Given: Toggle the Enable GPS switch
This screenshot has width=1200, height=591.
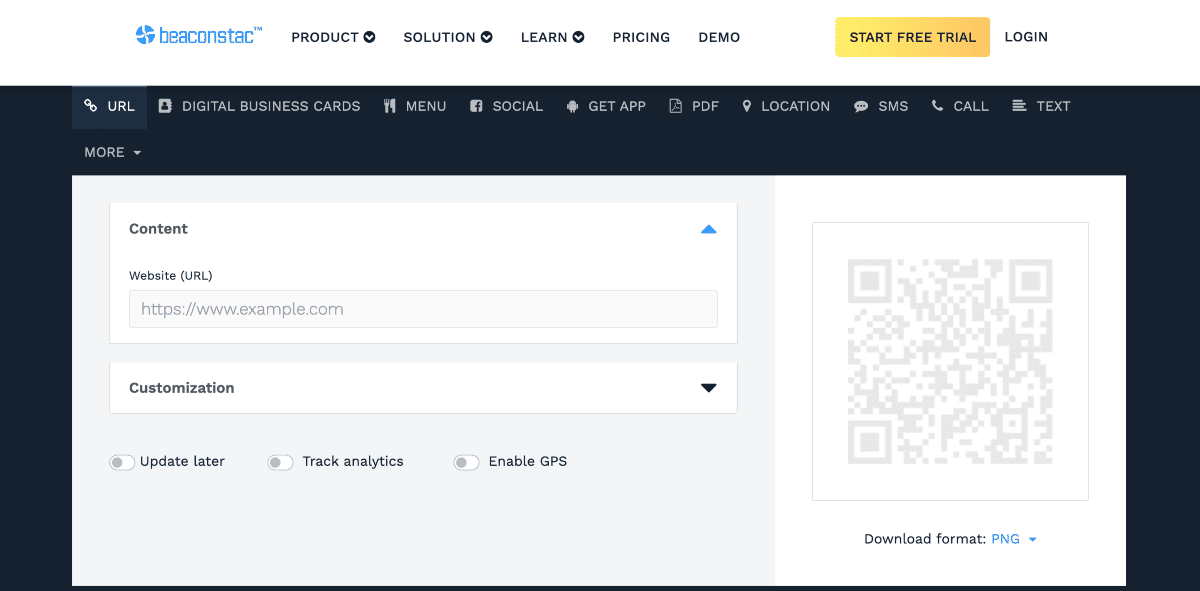Looking at the screenshot, I should click(x=466, y=462).
